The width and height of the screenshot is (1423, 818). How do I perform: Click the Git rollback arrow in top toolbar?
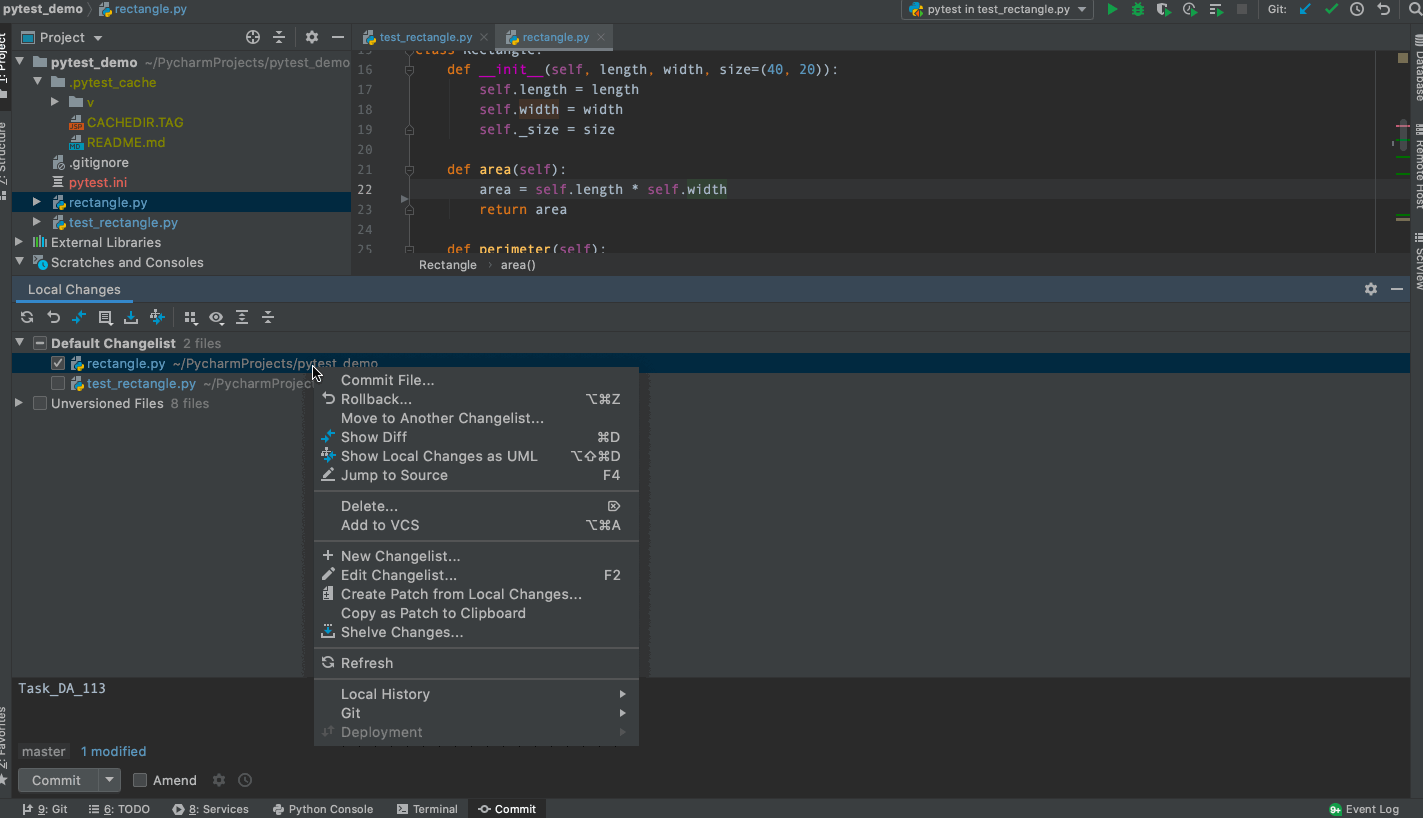tap(1384, 9)
